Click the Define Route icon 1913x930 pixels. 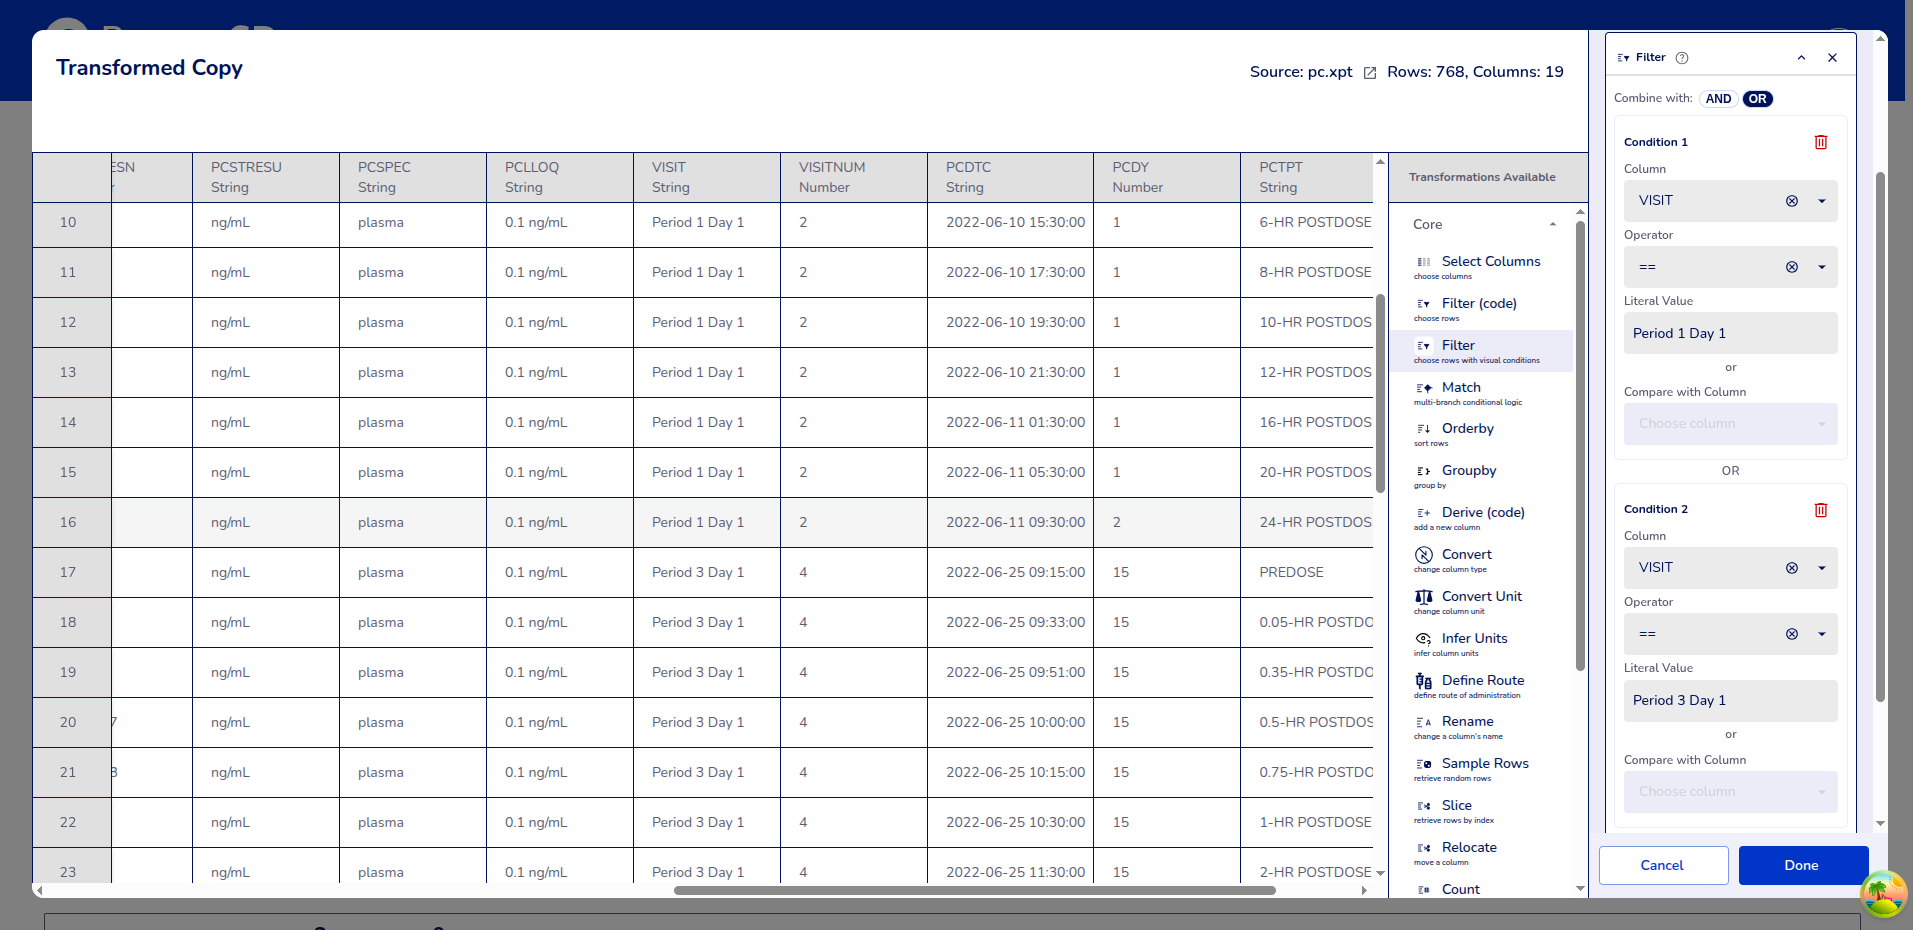1423,681
